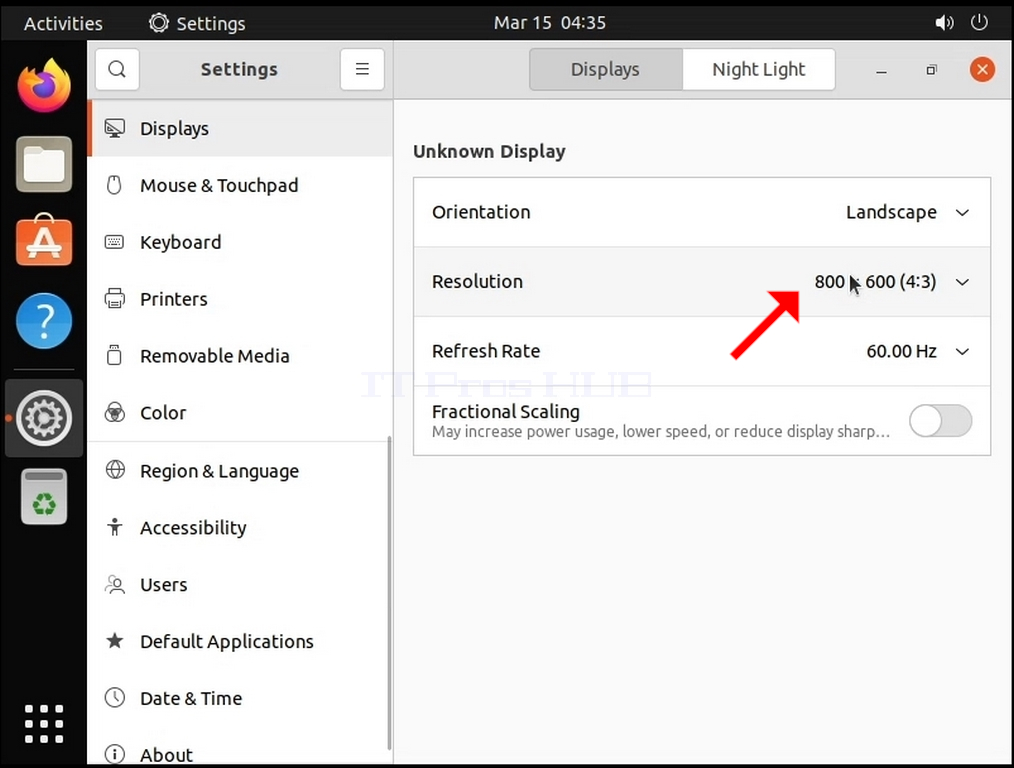The width and height of the screenshot is (1014, 768).
Task: Expand the Orientation chevron
Action: [962, 213]
